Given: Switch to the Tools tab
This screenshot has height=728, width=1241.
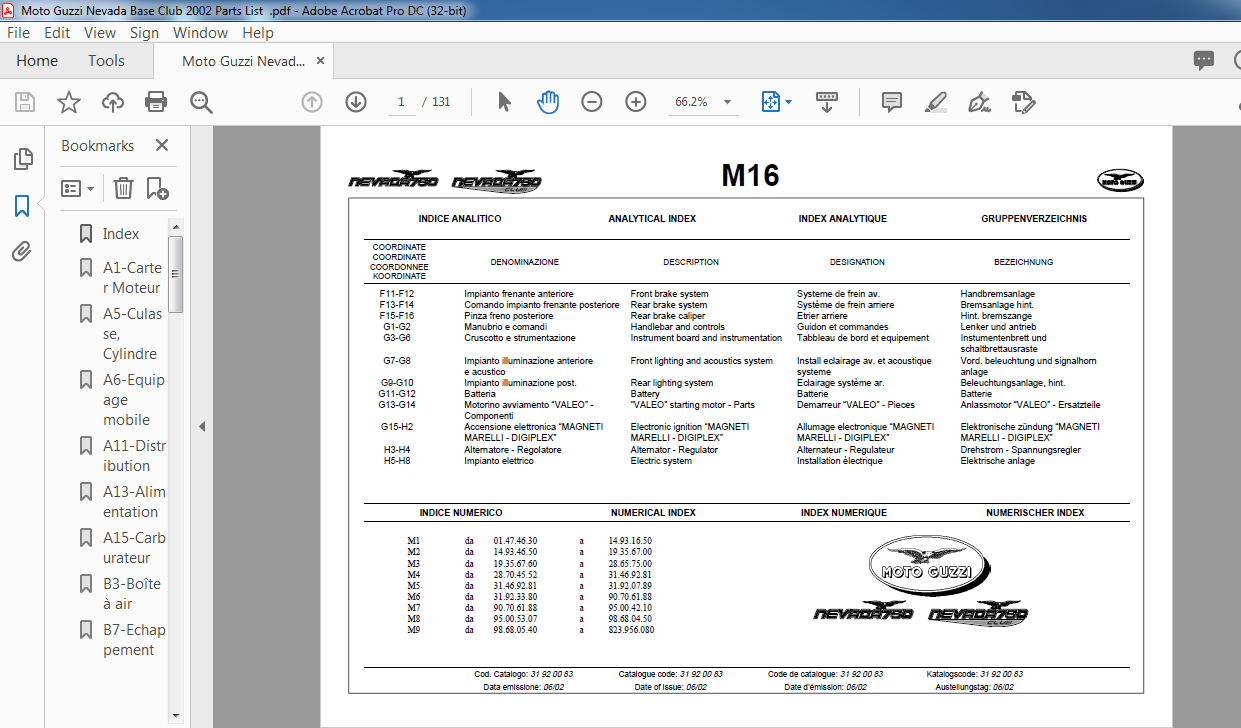Looking at the screenshot, I should pyautogui.click(x=106, y=61).
